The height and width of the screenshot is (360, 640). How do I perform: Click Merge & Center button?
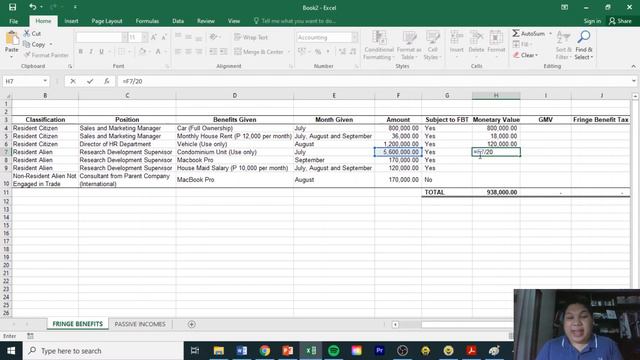(x=259, y=51)
